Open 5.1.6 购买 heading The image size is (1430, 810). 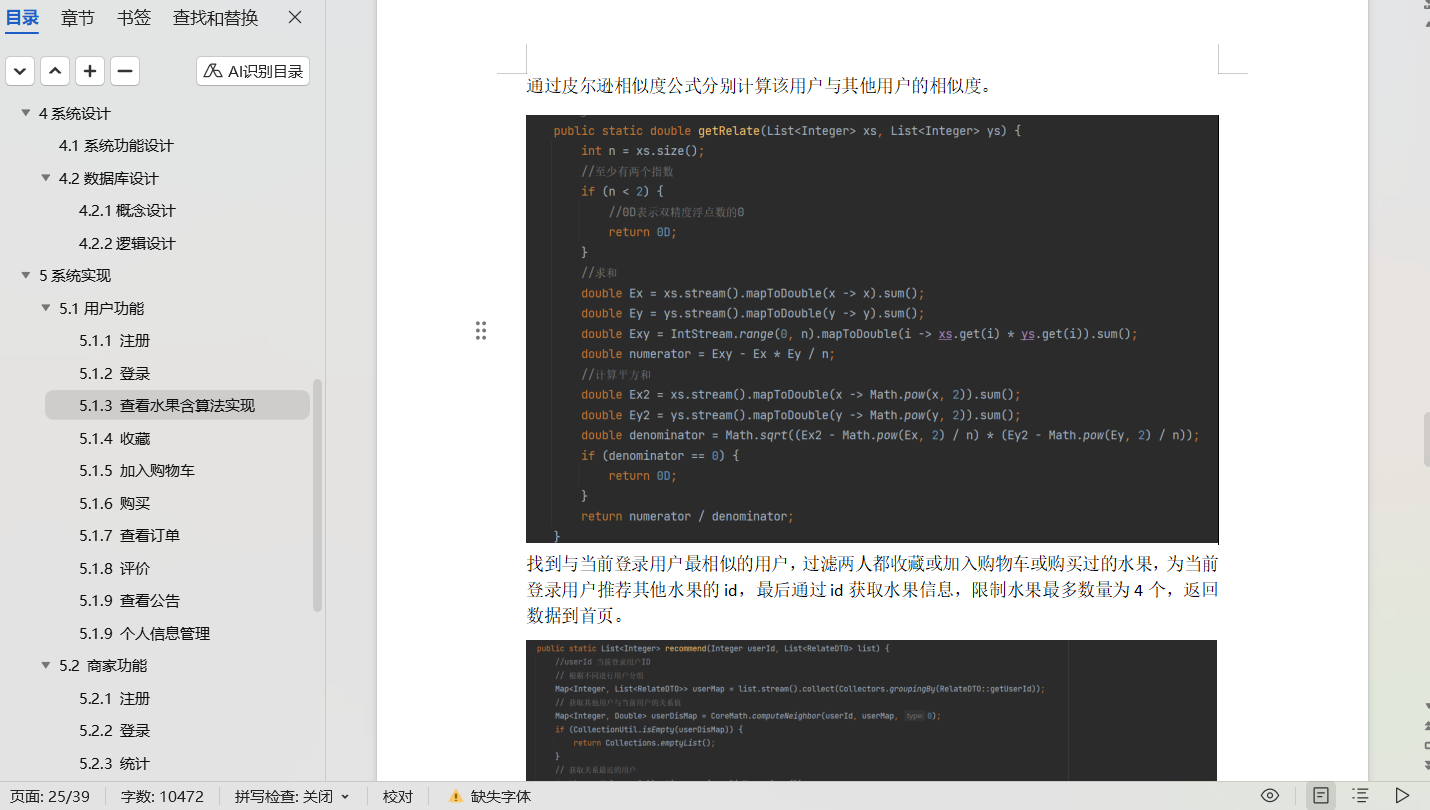click(x=114, y=504)
